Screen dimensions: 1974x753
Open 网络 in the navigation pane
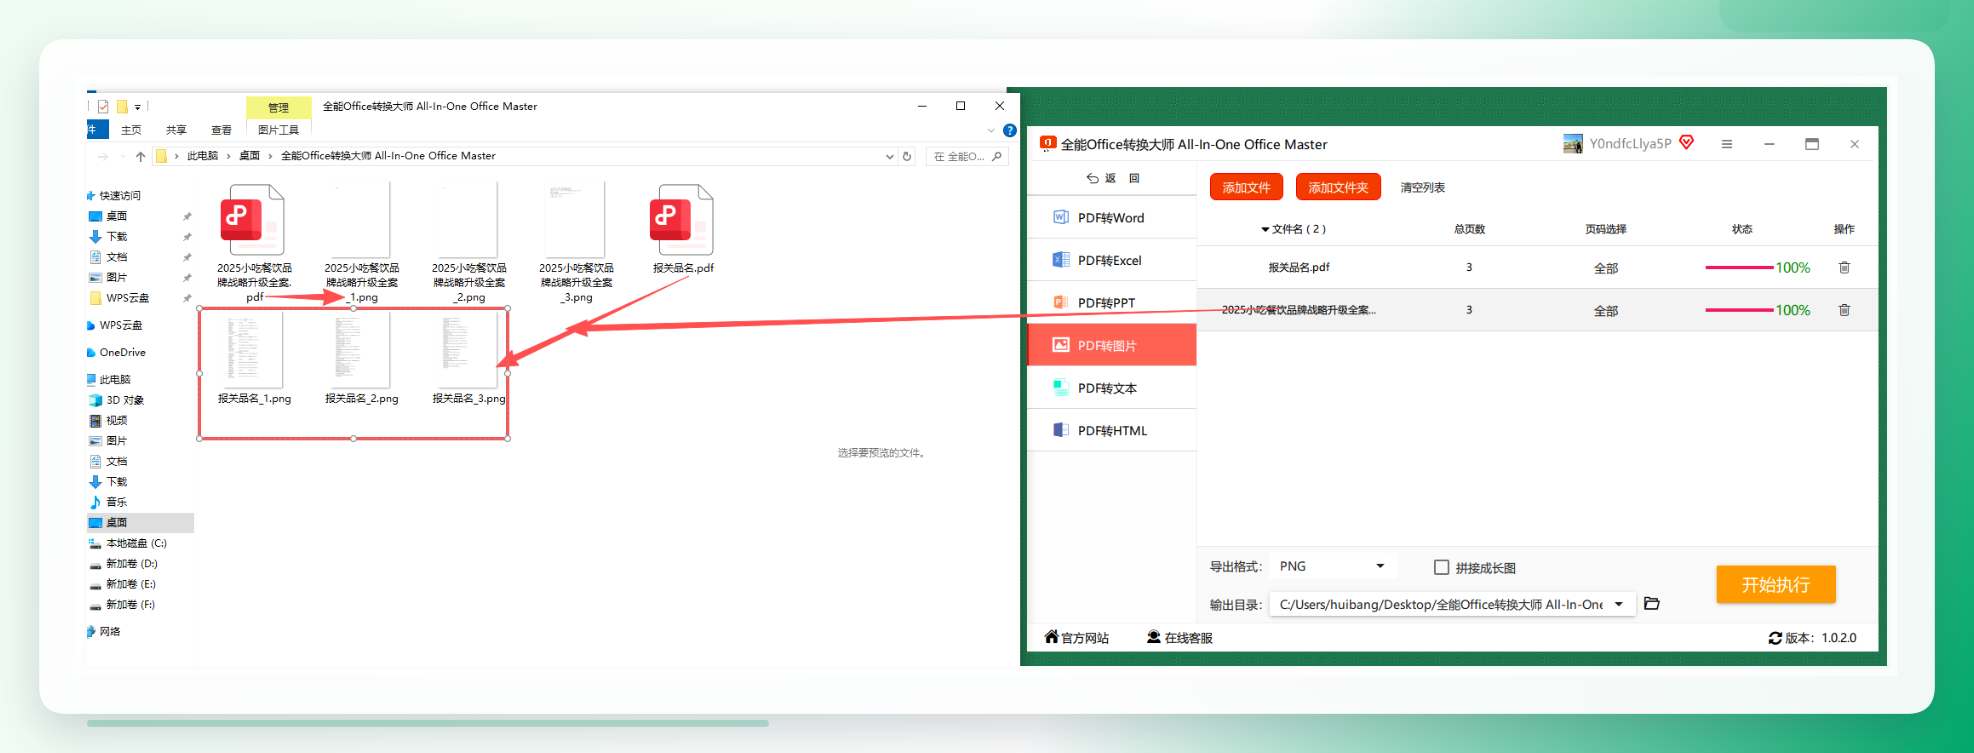(110, 632)
